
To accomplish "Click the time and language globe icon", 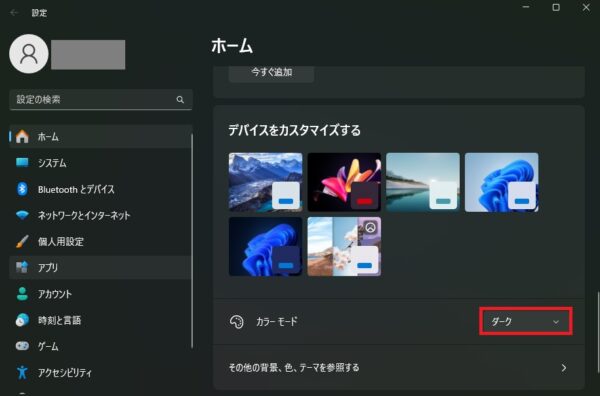I will click(22, 320).
